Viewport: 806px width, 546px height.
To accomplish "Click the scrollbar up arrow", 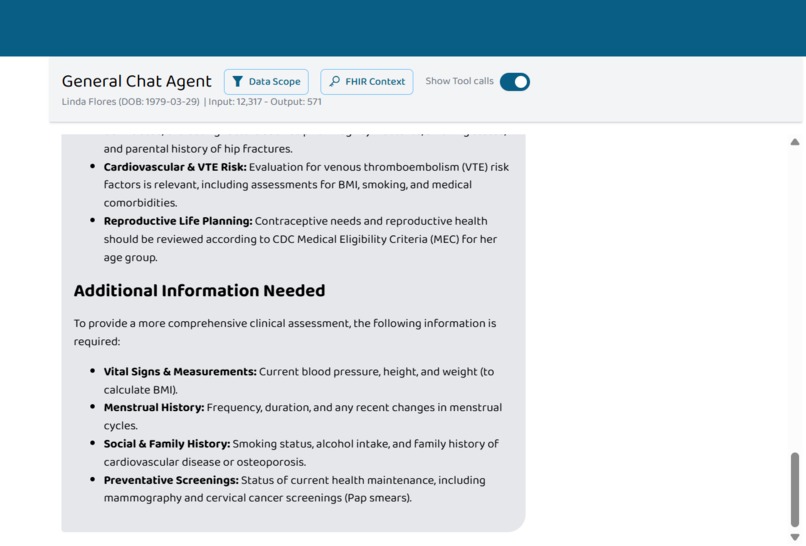I will tap(795, 142).
